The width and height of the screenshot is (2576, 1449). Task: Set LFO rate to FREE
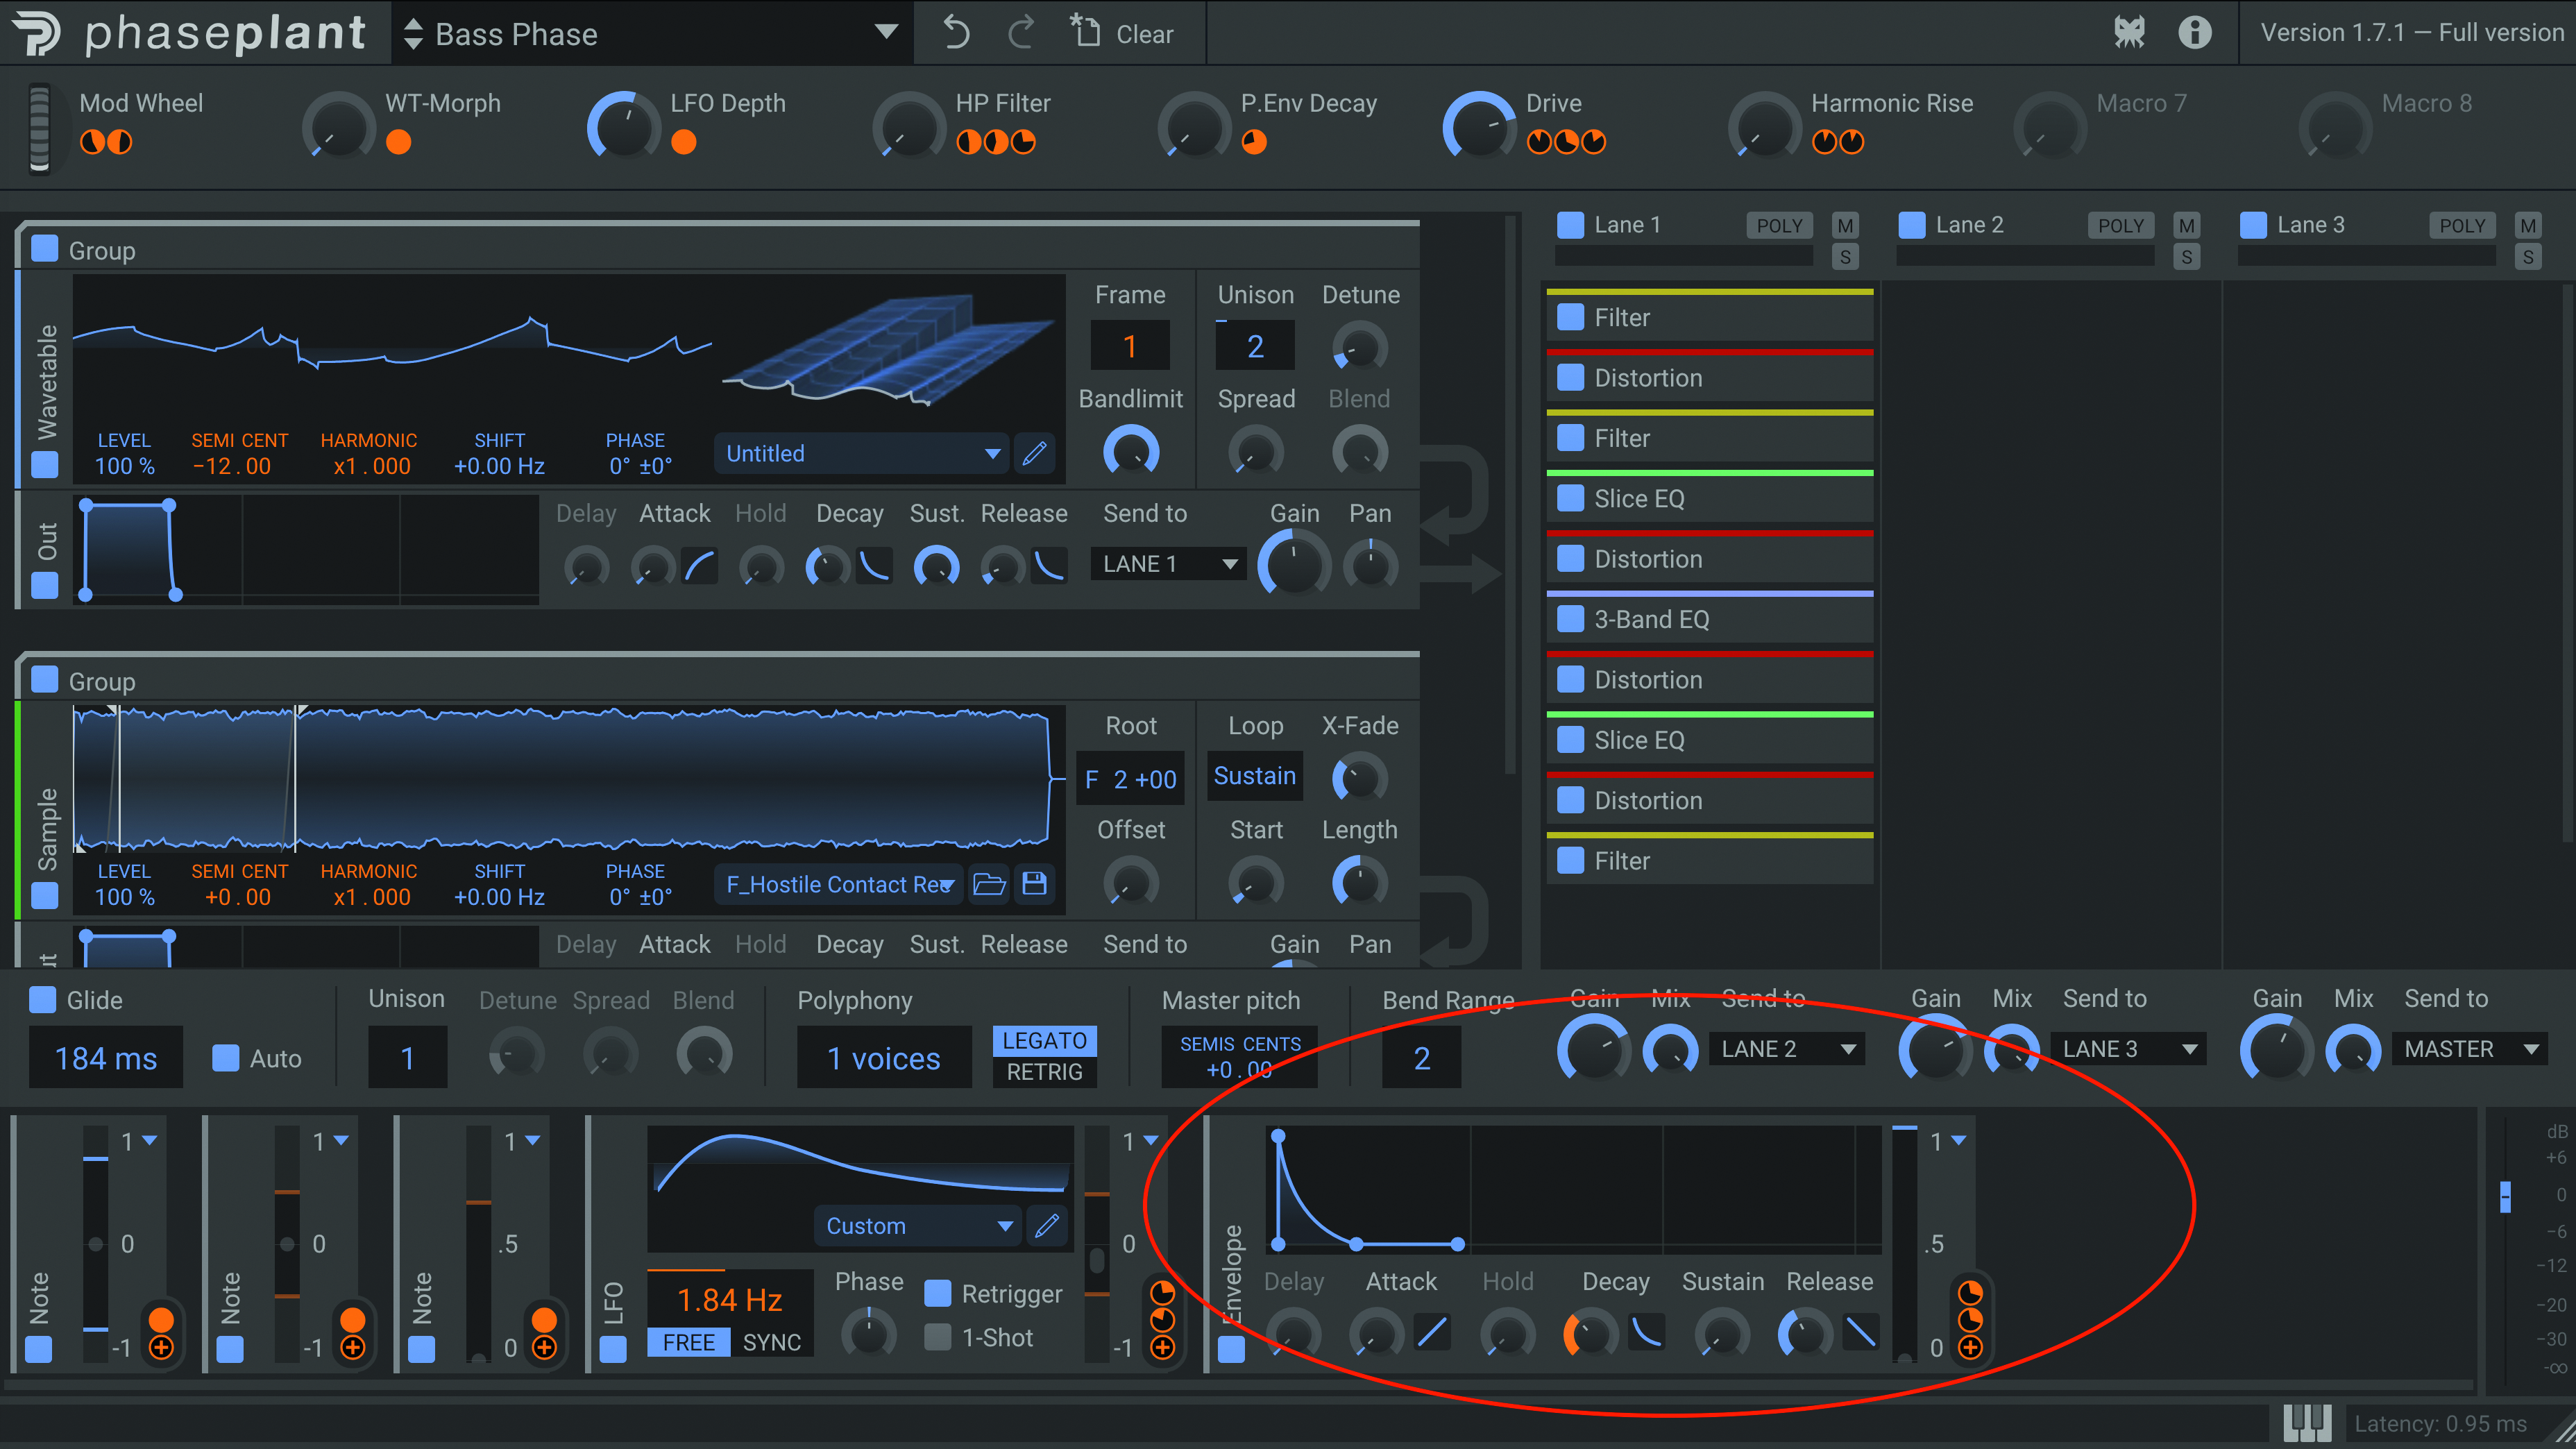click(x=688, y=1342)
